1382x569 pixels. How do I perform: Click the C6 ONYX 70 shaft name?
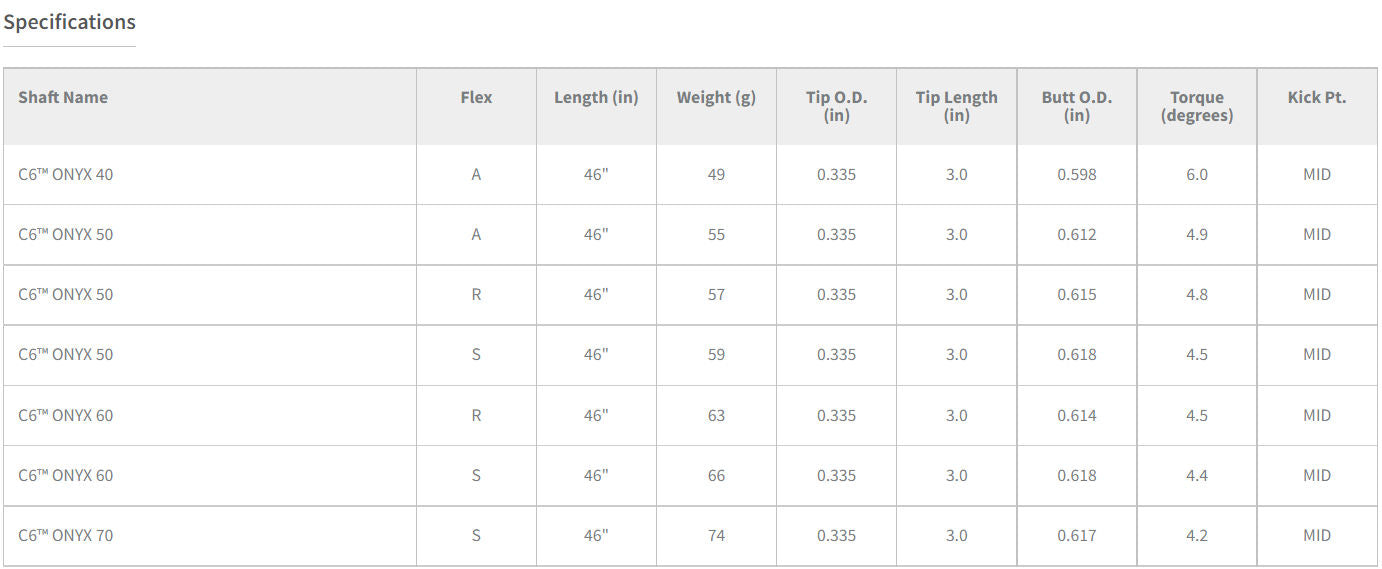tap(66, 535)
